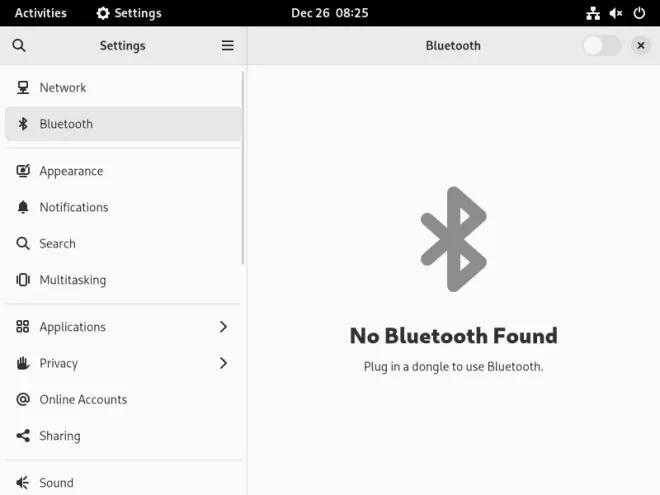This screenshot has height=495, width=660.
Task: Open the Settings app menu in top bar
Action: 129,13
